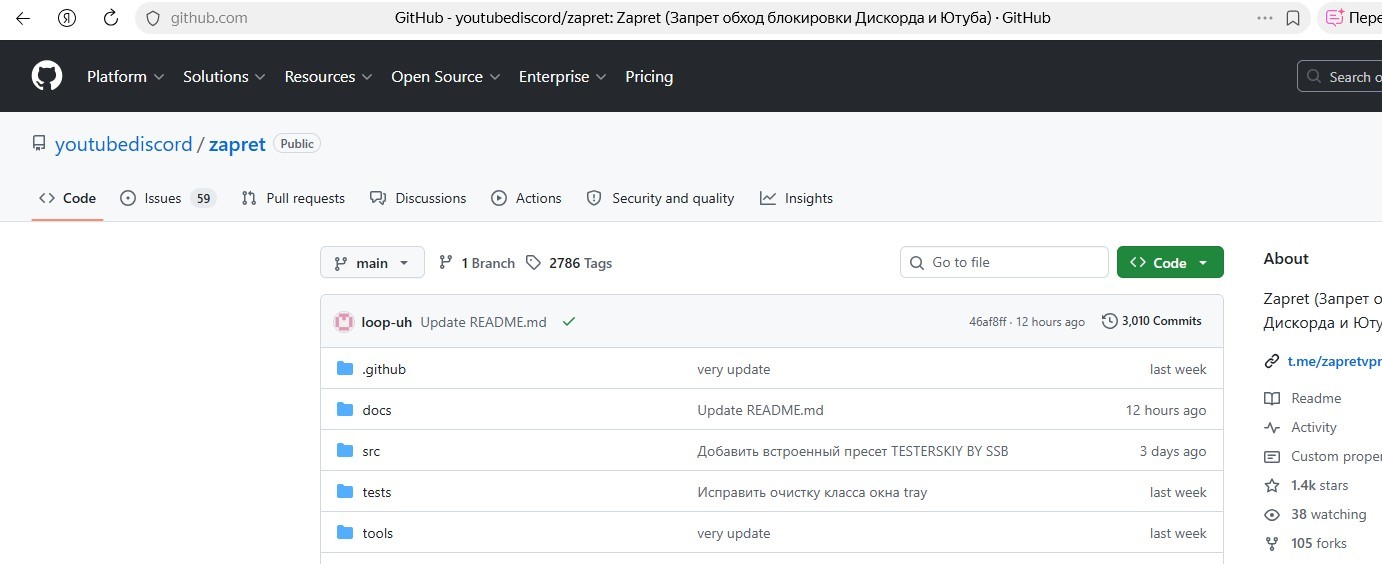This screenshot has height=564, width=1382.
Task: Switch to the Pull requests tab
Action: 293,198
